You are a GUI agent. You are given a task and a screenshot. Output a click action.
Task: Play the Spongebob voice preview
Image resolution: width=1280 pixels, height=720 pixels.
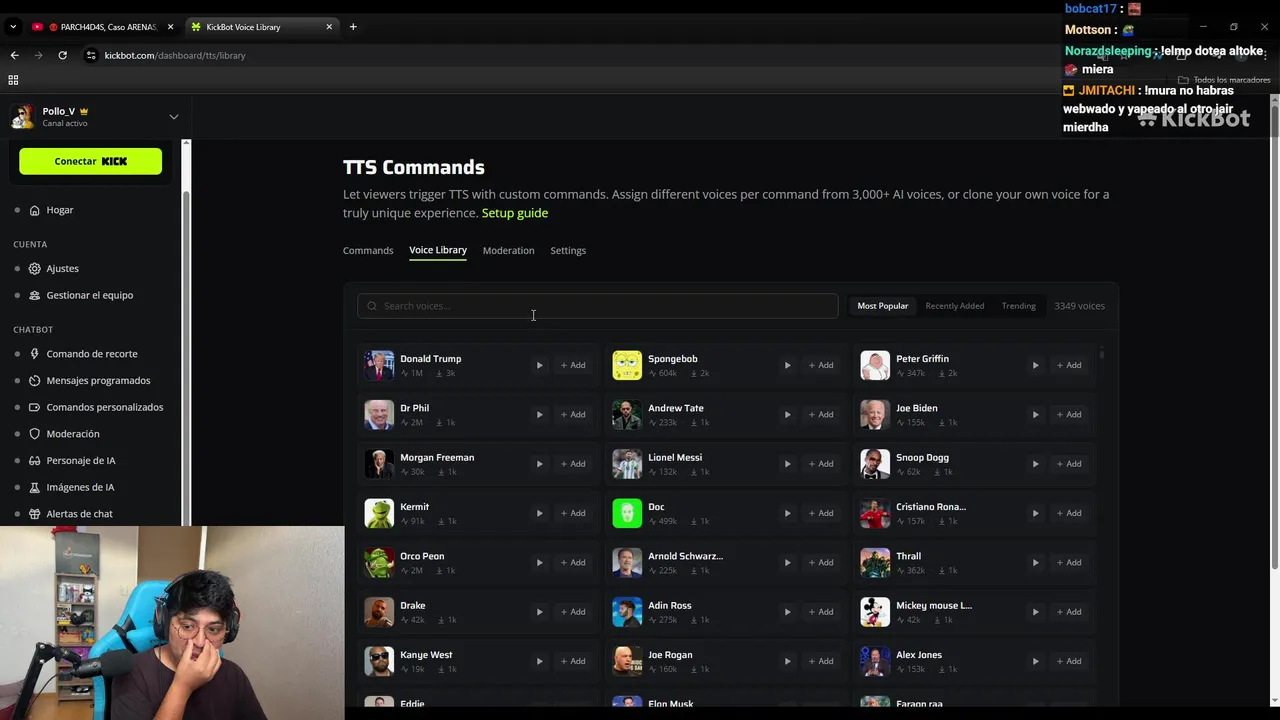coord(787,365)
